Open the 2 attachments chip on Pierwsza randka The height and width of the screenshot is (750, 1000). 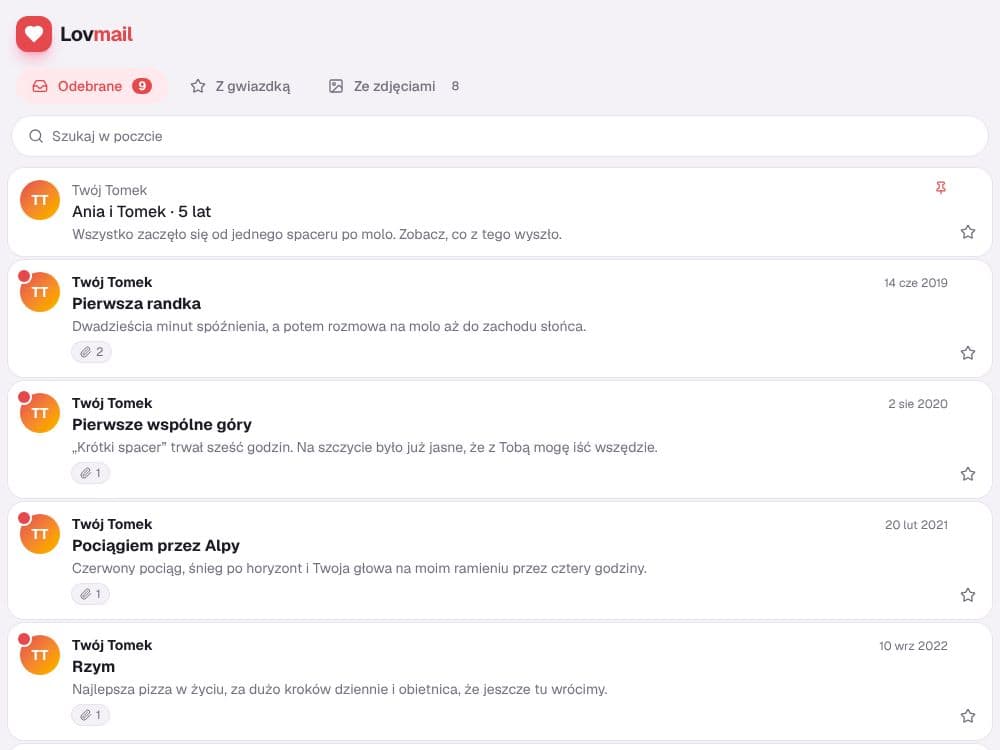click(x=91, y=352)
